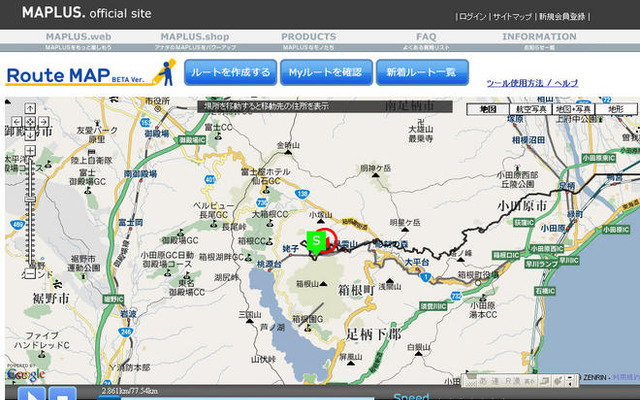640x400 pixels.
Task: Click the Route MAP beta logo
Action: pyautogui.click(x=91, y=73)
